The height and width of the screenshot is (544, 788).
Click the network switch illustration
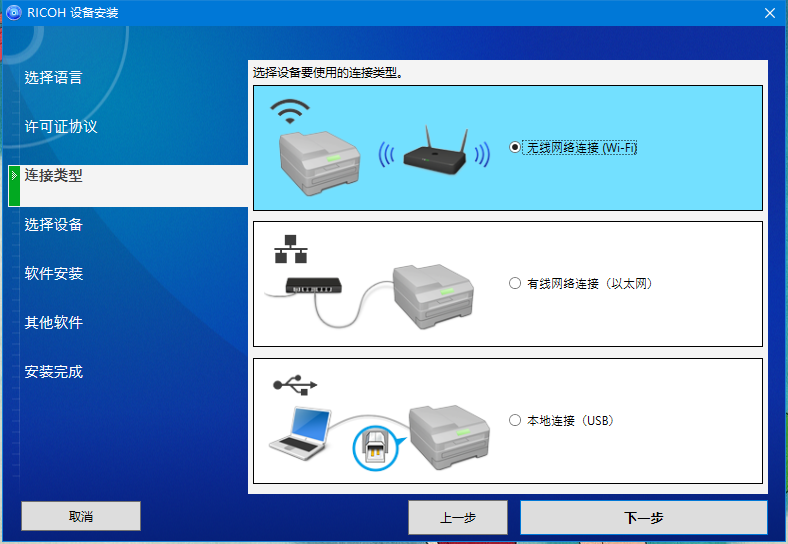(314, 286)
